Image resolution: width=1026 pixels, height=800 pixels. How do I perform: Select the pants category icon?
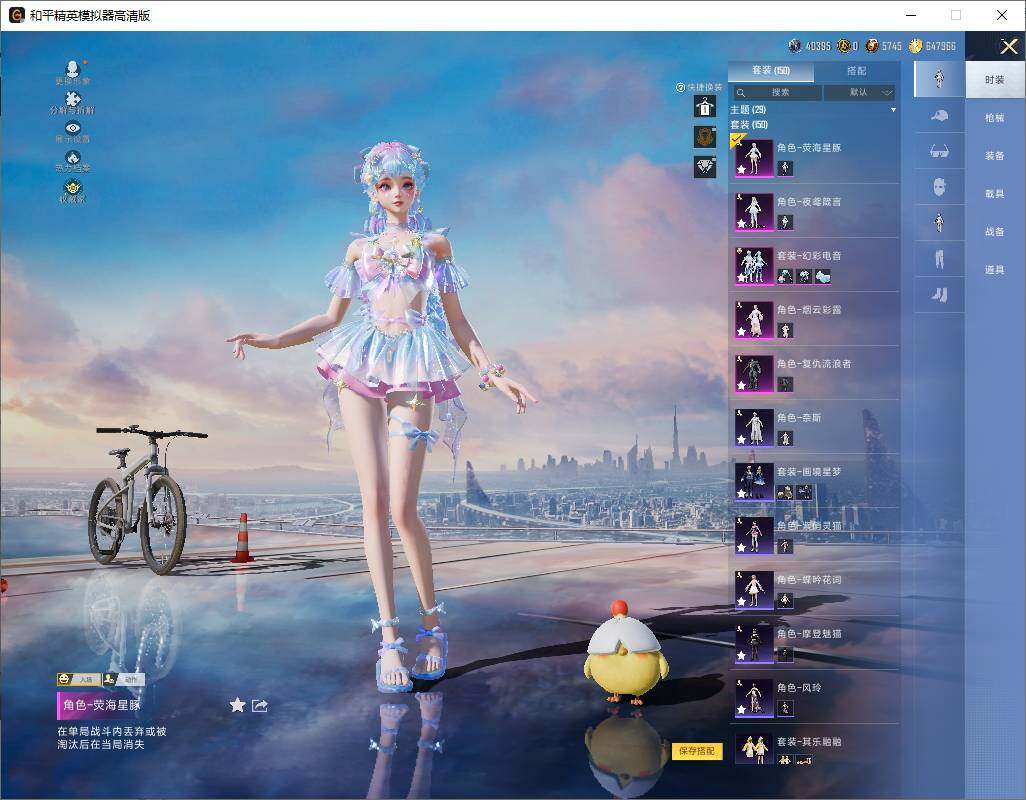(939, 259)
